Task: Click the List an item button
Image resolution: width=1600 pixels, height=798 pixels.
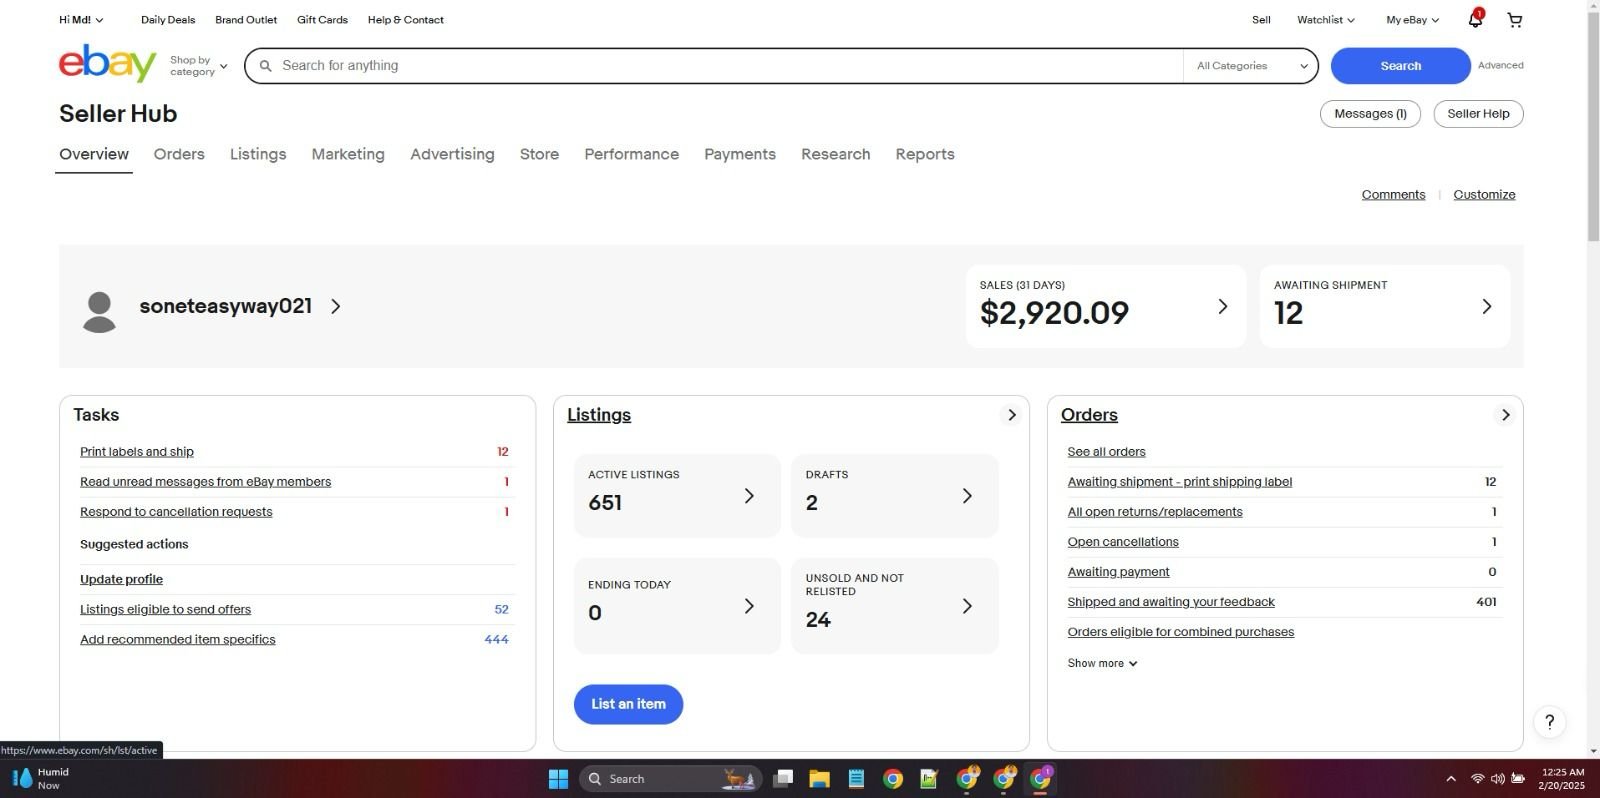Action: click(628, 704)
